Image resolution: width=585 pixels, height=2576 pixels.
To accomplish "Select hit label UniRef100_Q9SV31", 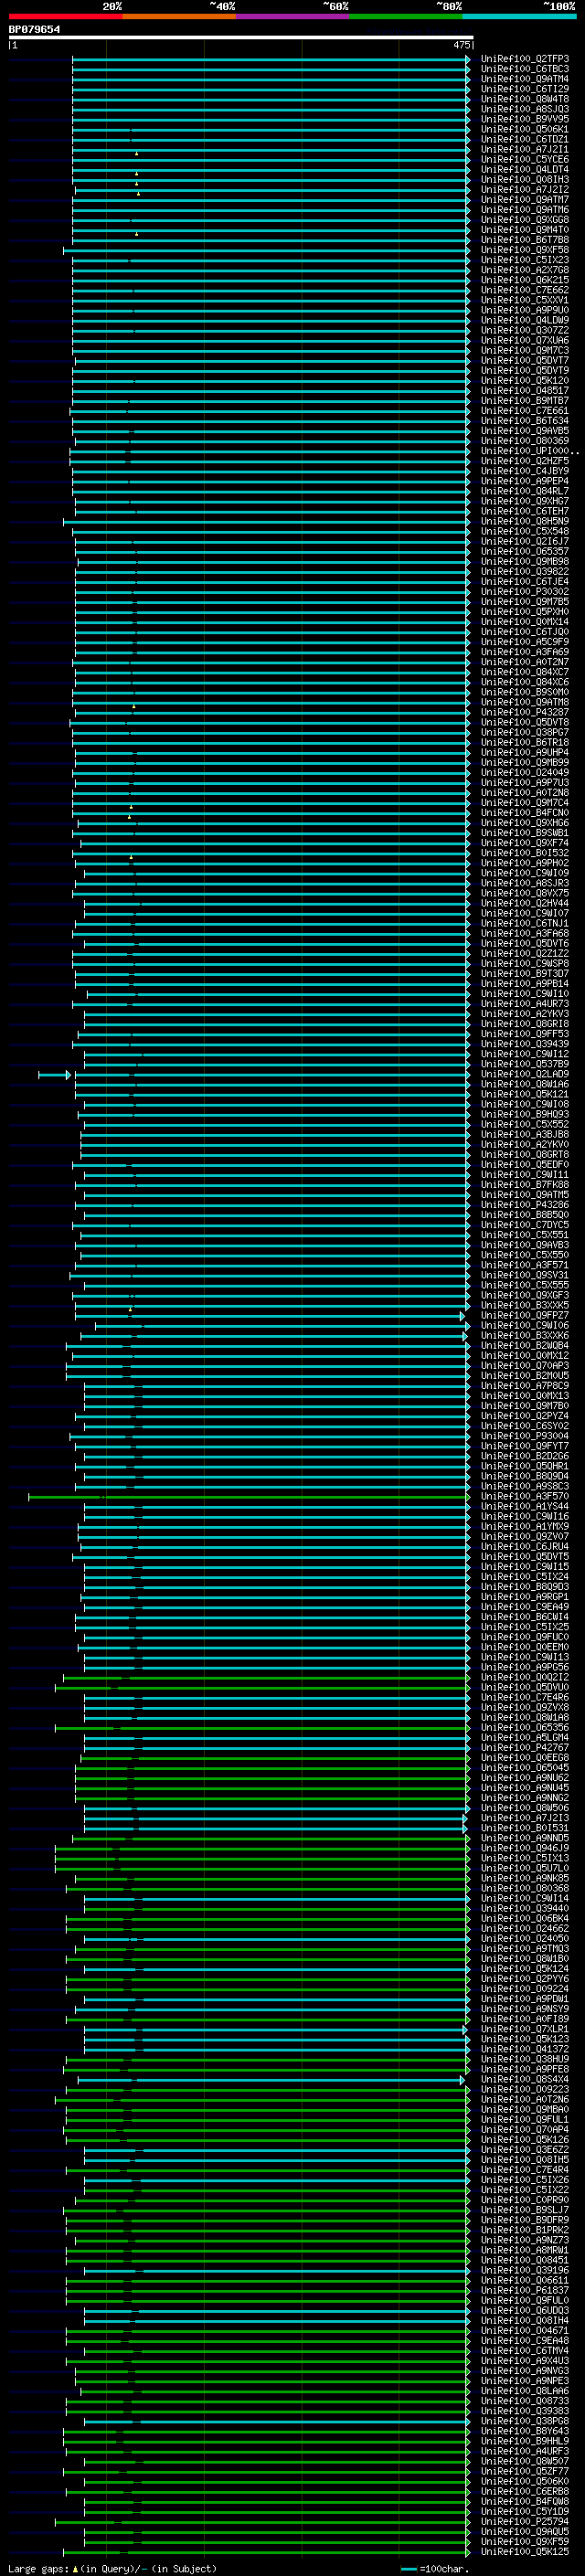I will 524,1275.
